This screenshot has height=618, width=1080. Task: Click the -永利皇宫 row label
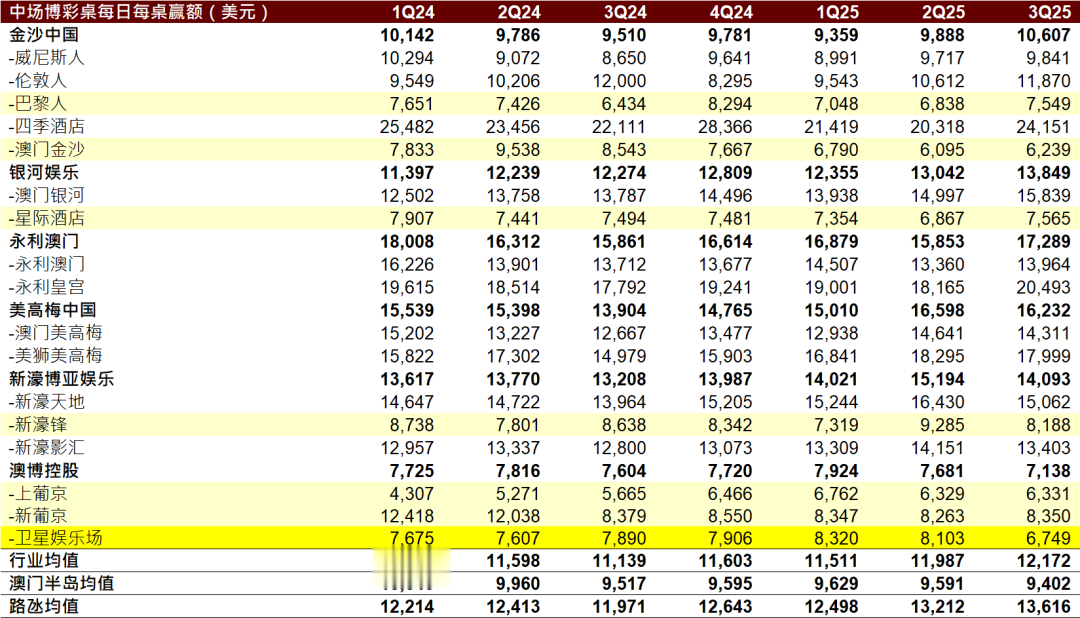point(46,287)
